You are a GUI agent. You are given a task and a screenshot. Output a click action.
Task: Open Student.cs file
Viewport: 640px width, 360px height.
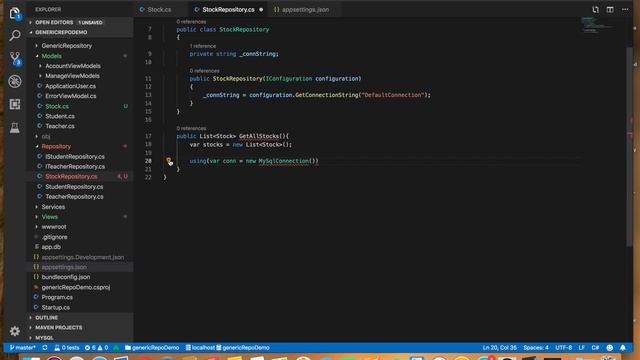pyautogui.click(x=60, y=116)
